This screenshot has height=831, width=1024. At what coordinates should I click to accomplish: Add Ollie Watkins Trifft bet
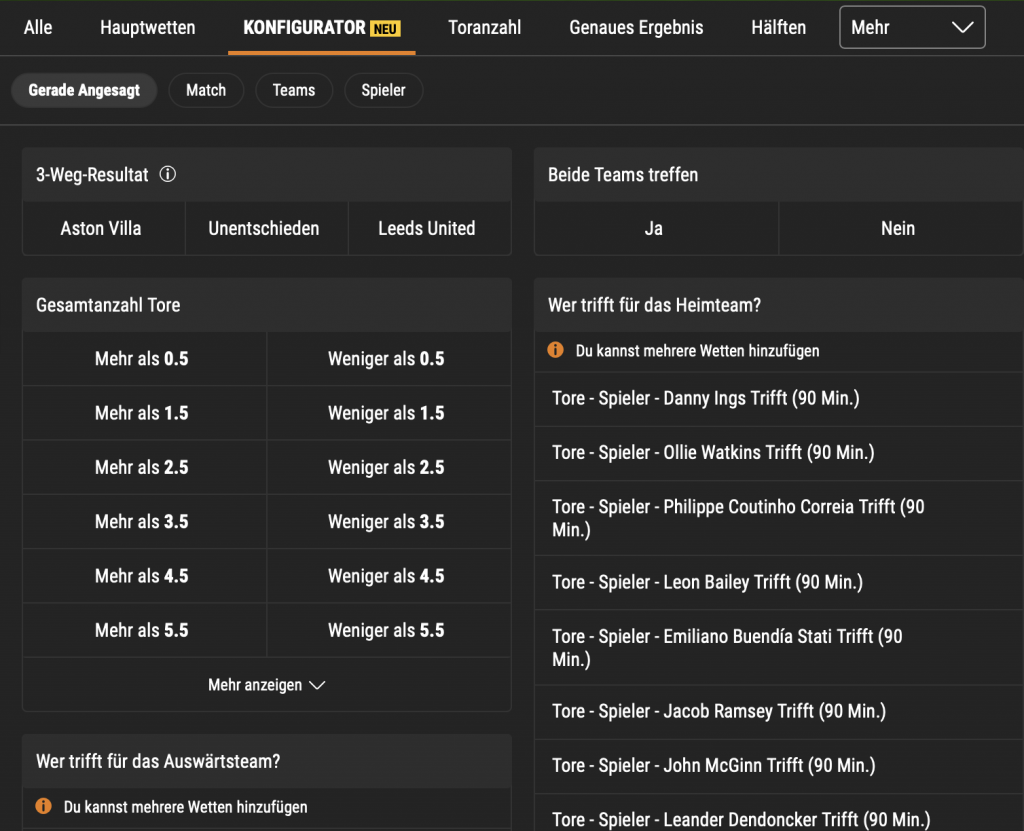[713, 453]
